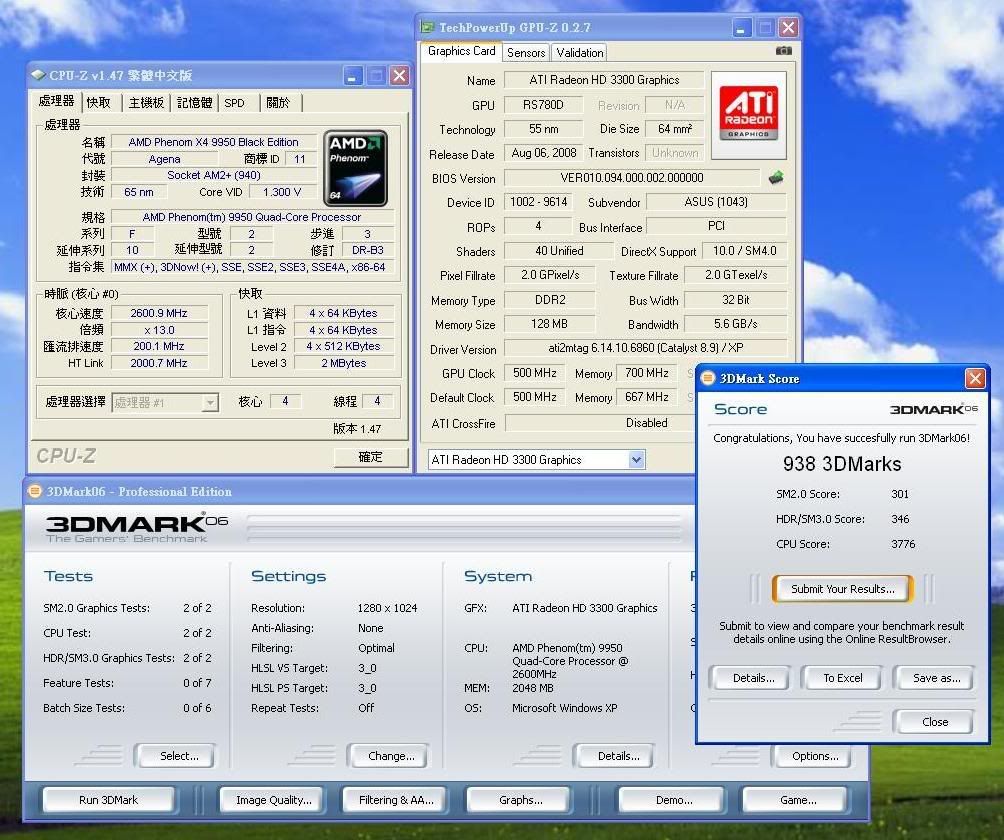The image size is (1004, 840).
Task: Click the multiplier value x 13.0
Action: coord(159,330)
